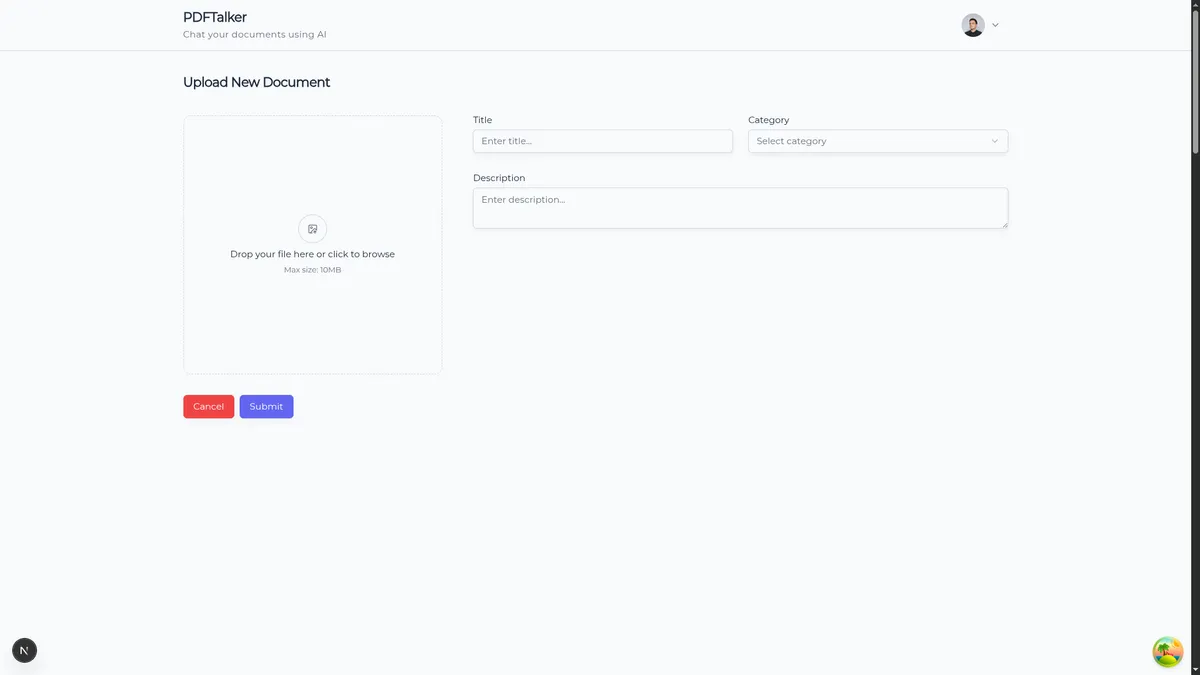Open the Select category dropdown
This screenshot has height=675, width=1200.
(878, 141)
